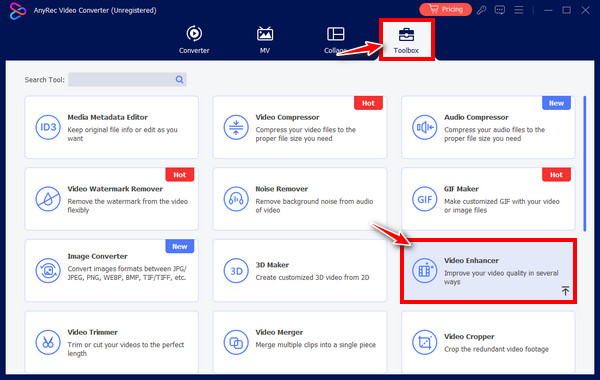This screenshot has height=380, width=600.
Task: Click the Video Trimmer scissors icon
Action: pos(48,342)
